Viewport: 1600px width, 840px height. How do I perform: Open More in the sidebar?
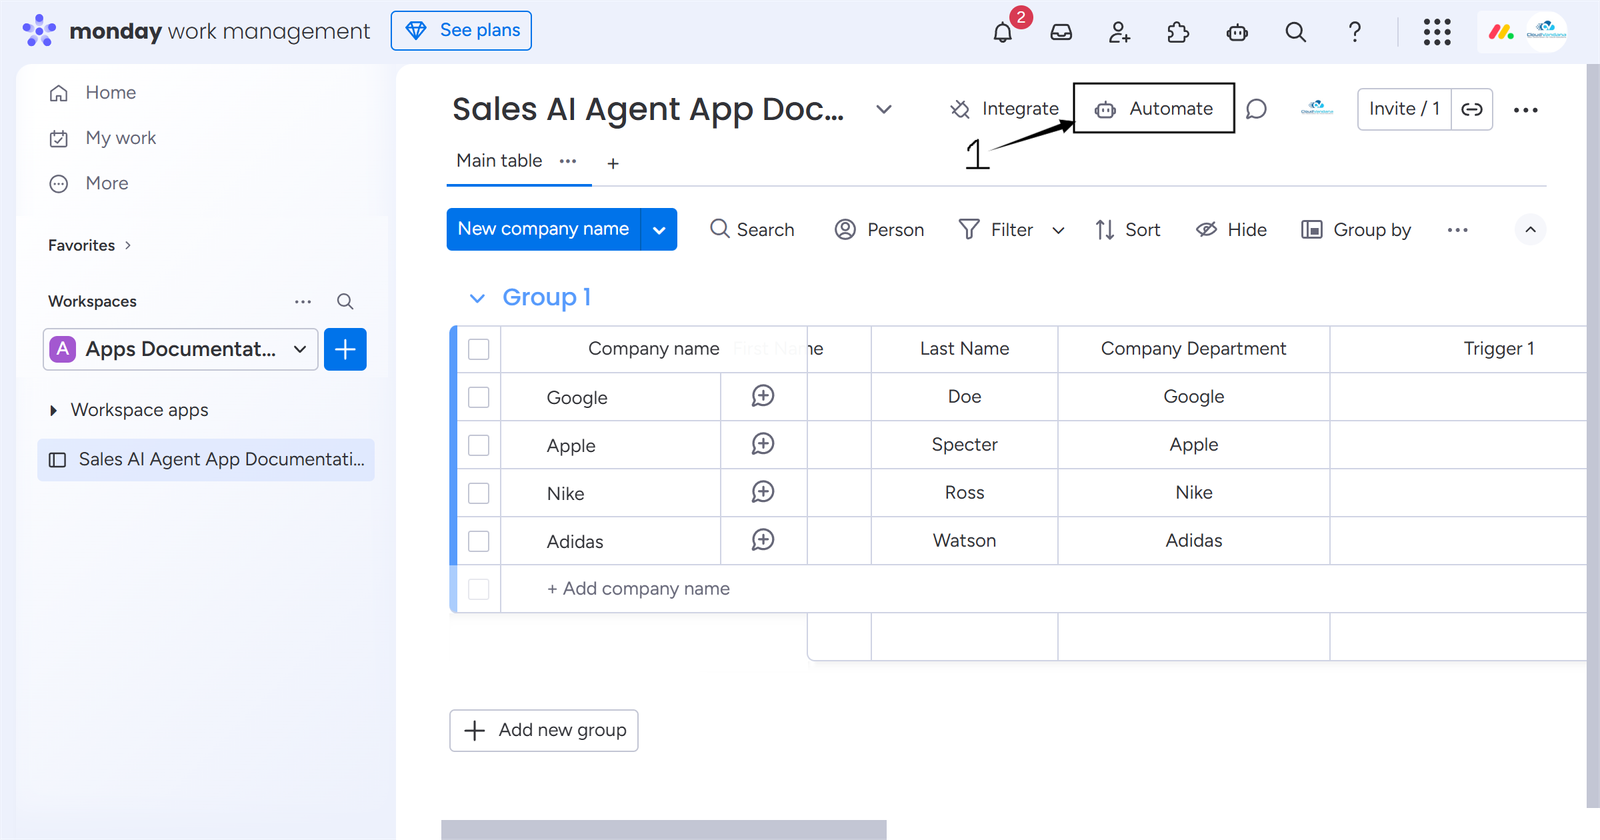point(88,184)
